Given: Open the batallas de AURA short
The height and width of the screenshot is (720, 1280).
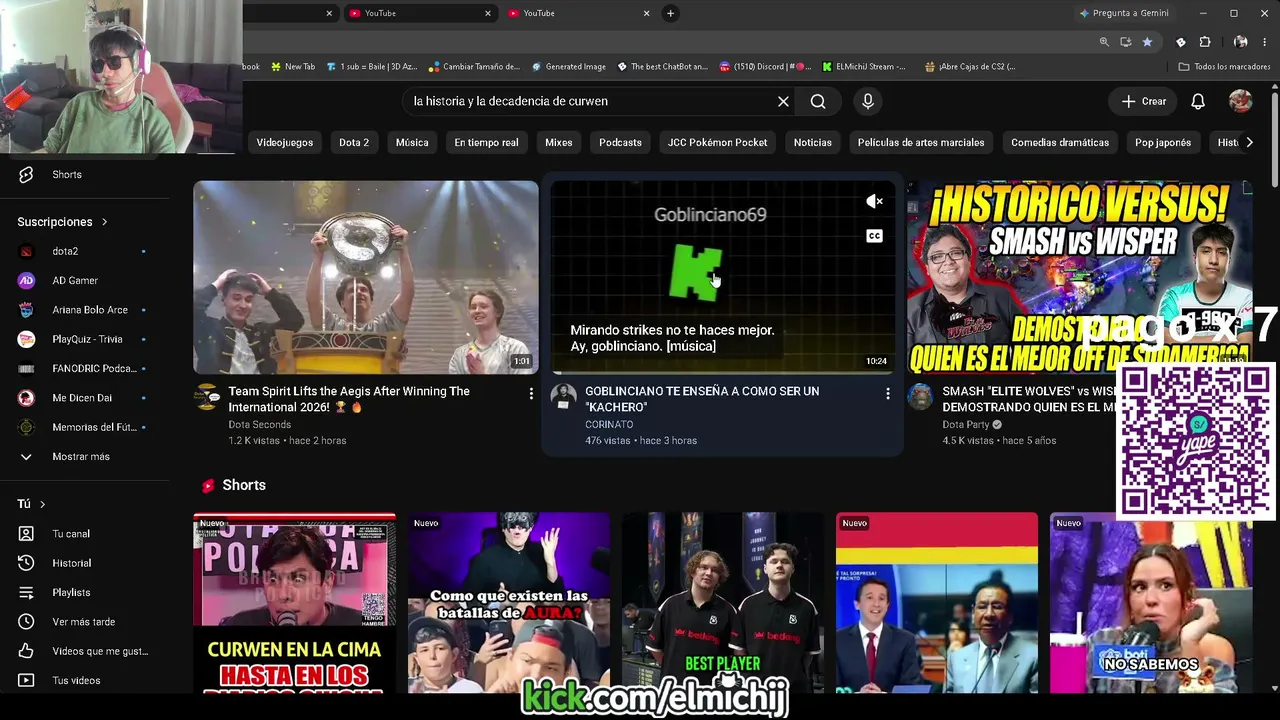Looking at the screenshot, I should 509,603.
